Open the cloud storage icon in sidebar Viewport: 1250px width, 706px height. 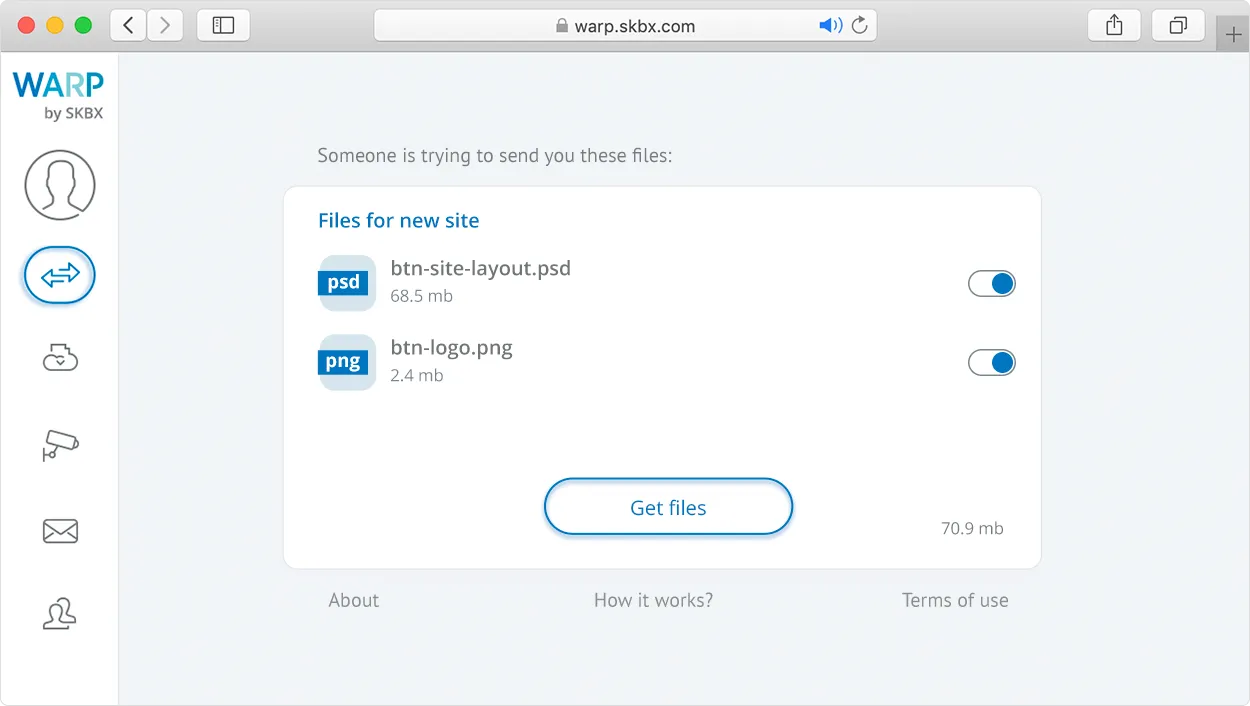click(60, 357)
